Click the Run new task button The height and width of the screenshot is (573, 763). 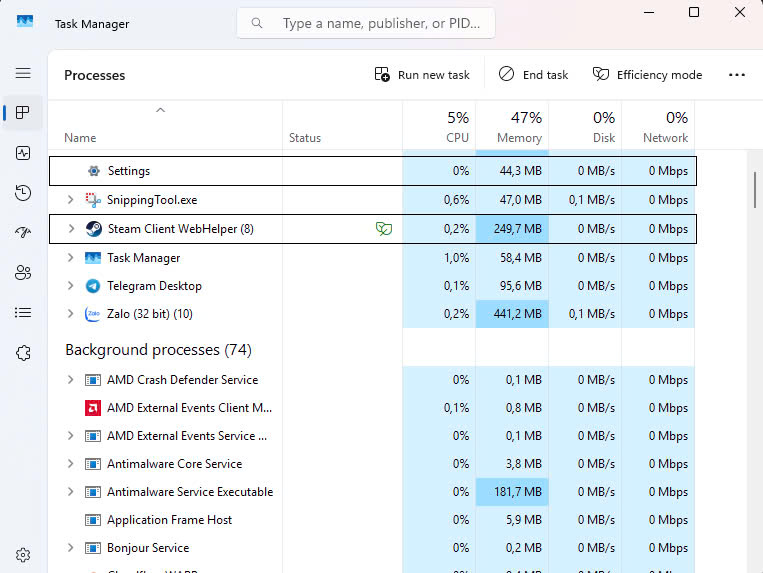point(422,75)
